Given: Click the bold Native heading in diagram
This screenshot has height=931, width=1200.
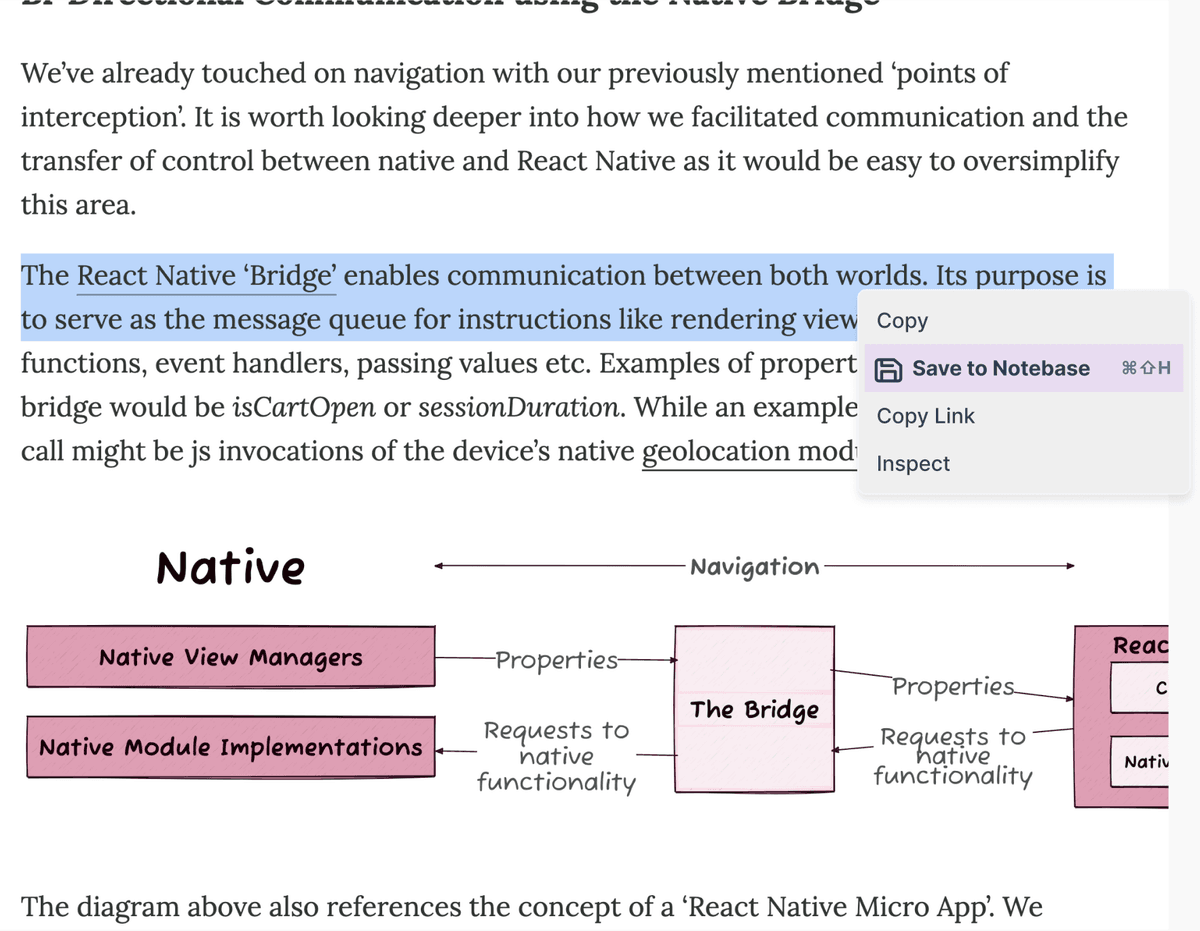Looking at the screenshot, I should pyautogui.click(x=230, y=567).
